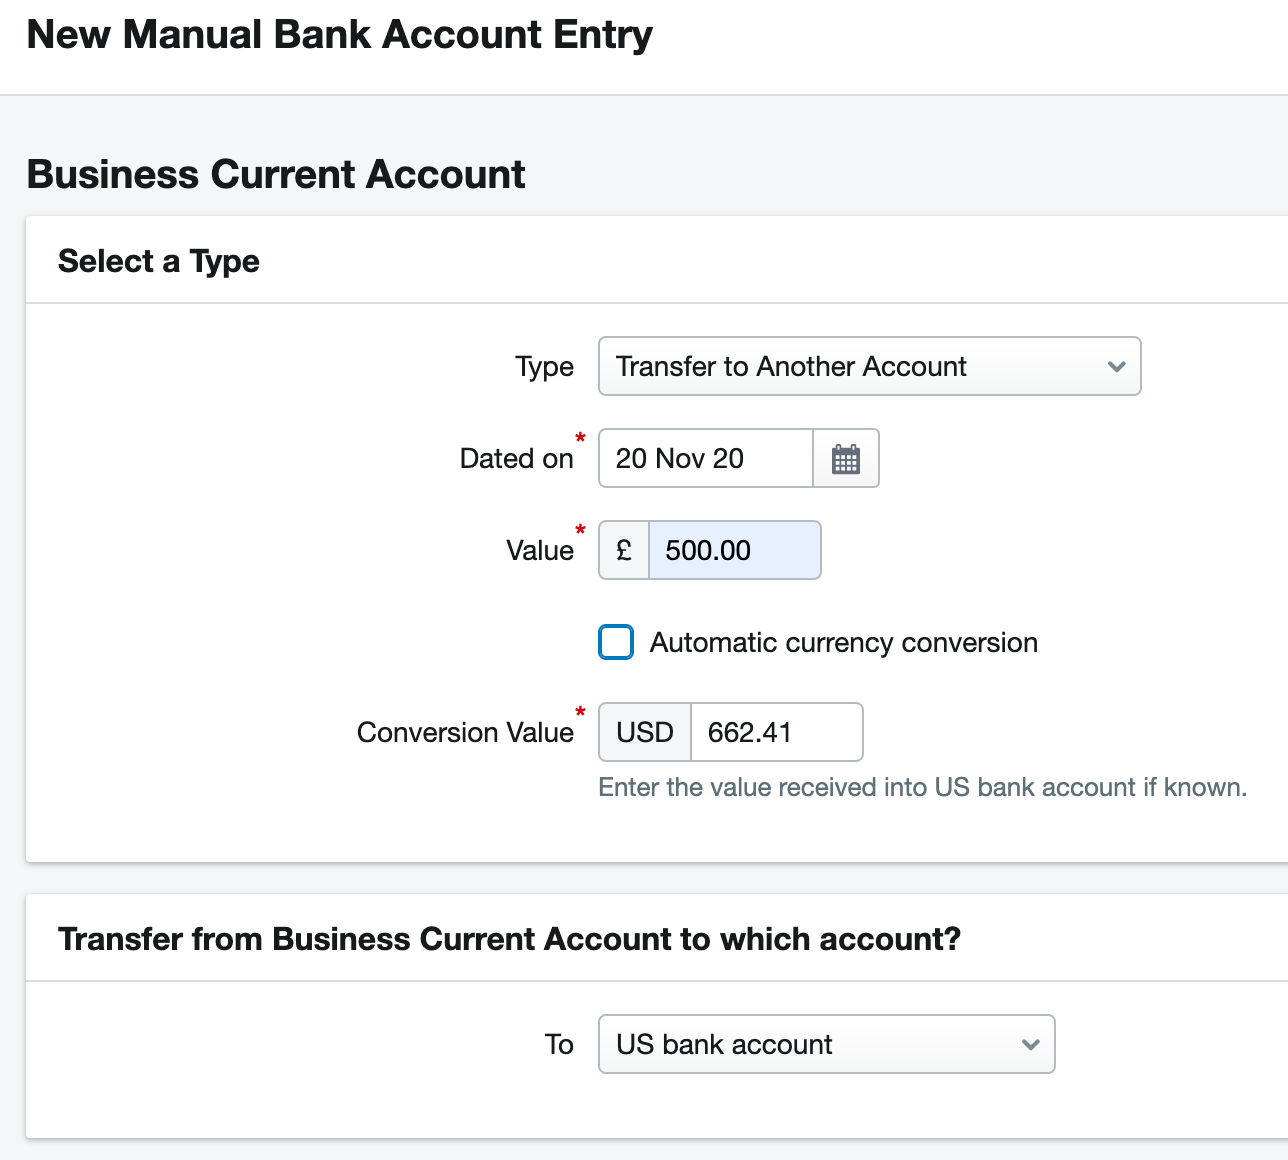1288x1160 pixels.
Task: Click the "Automatic currency conversion" label text
Action: click(x=843, y=642)
